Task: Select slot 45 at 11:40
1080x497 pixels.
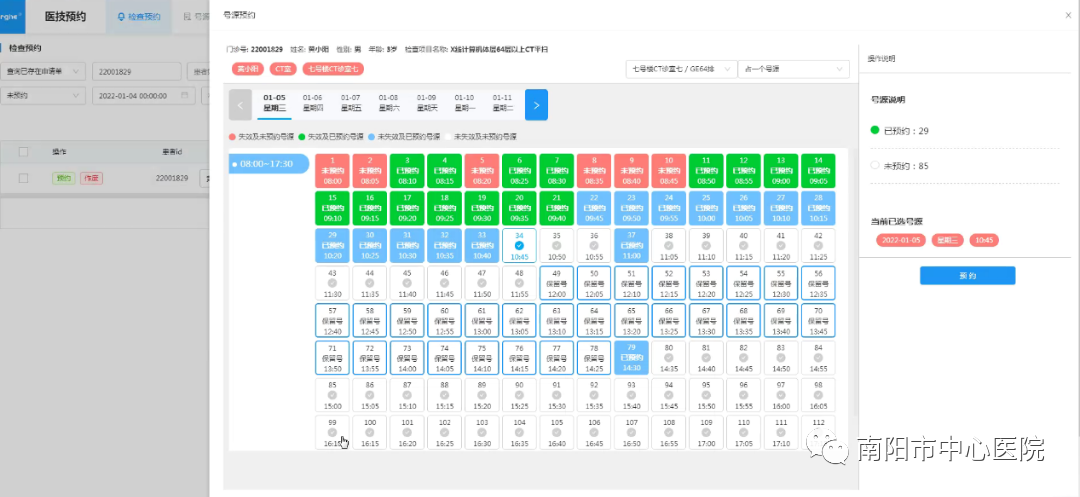Action: (407, 283)
